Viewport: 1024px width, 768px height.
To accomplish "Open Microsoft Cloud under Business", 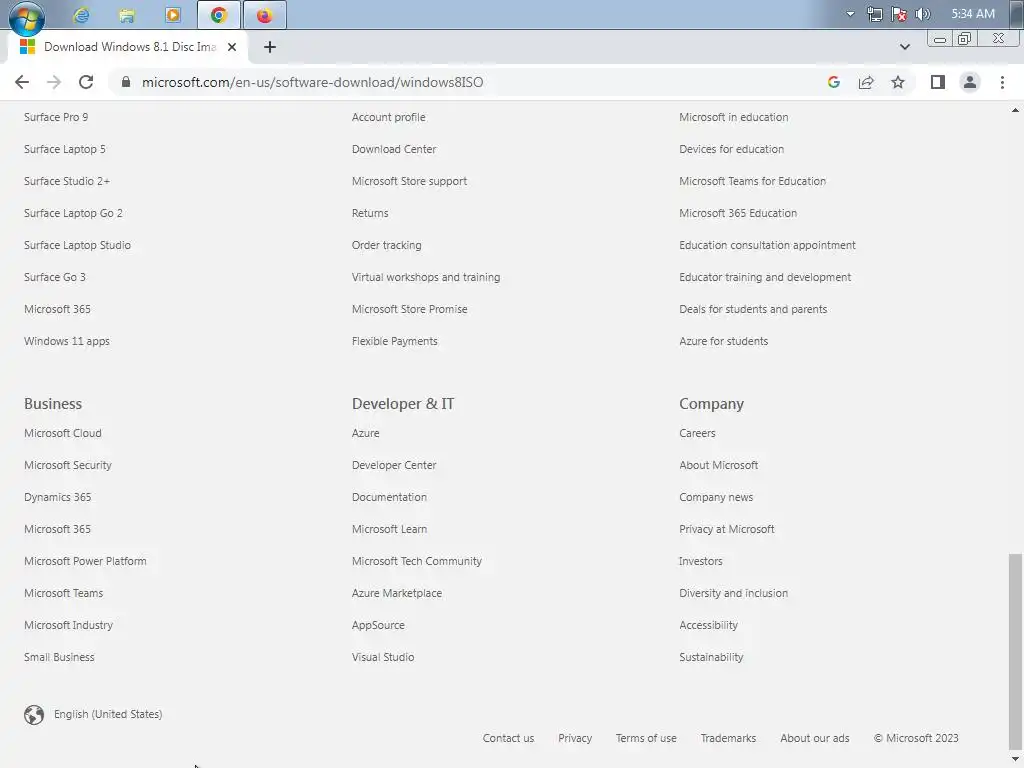I will click(x=63, y=434).
